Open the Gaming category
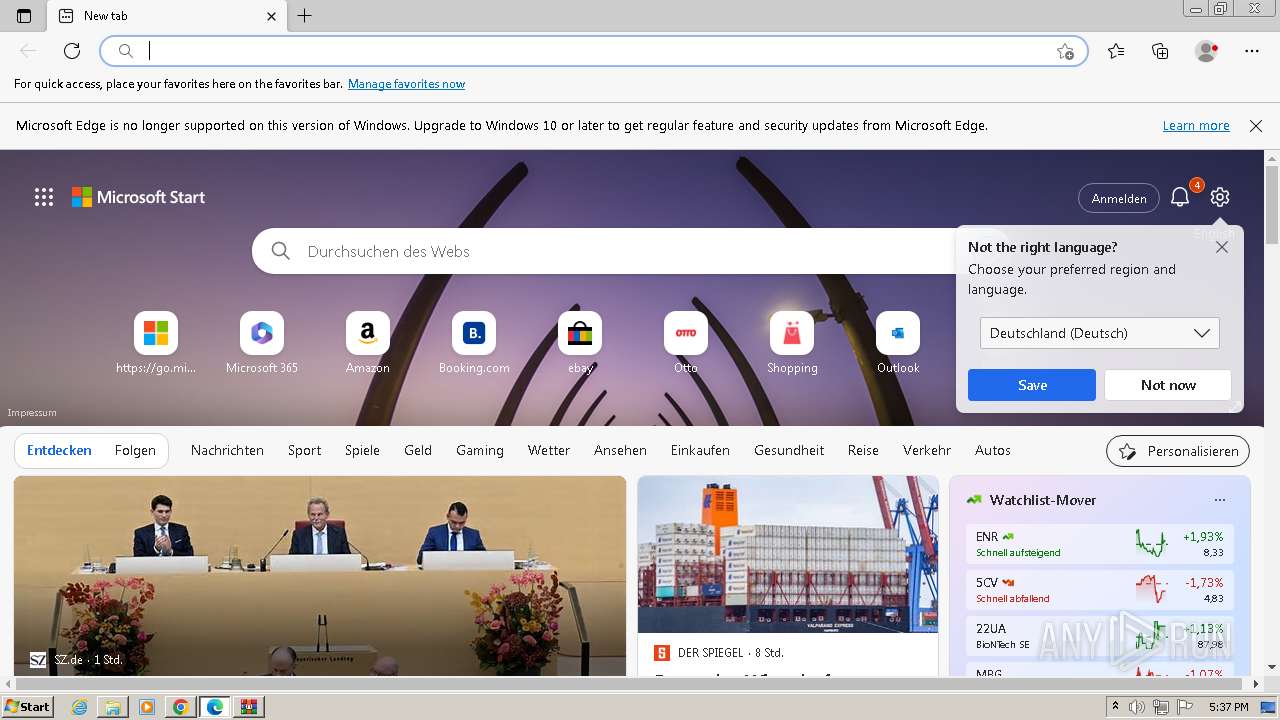 (x=480, y=451)
